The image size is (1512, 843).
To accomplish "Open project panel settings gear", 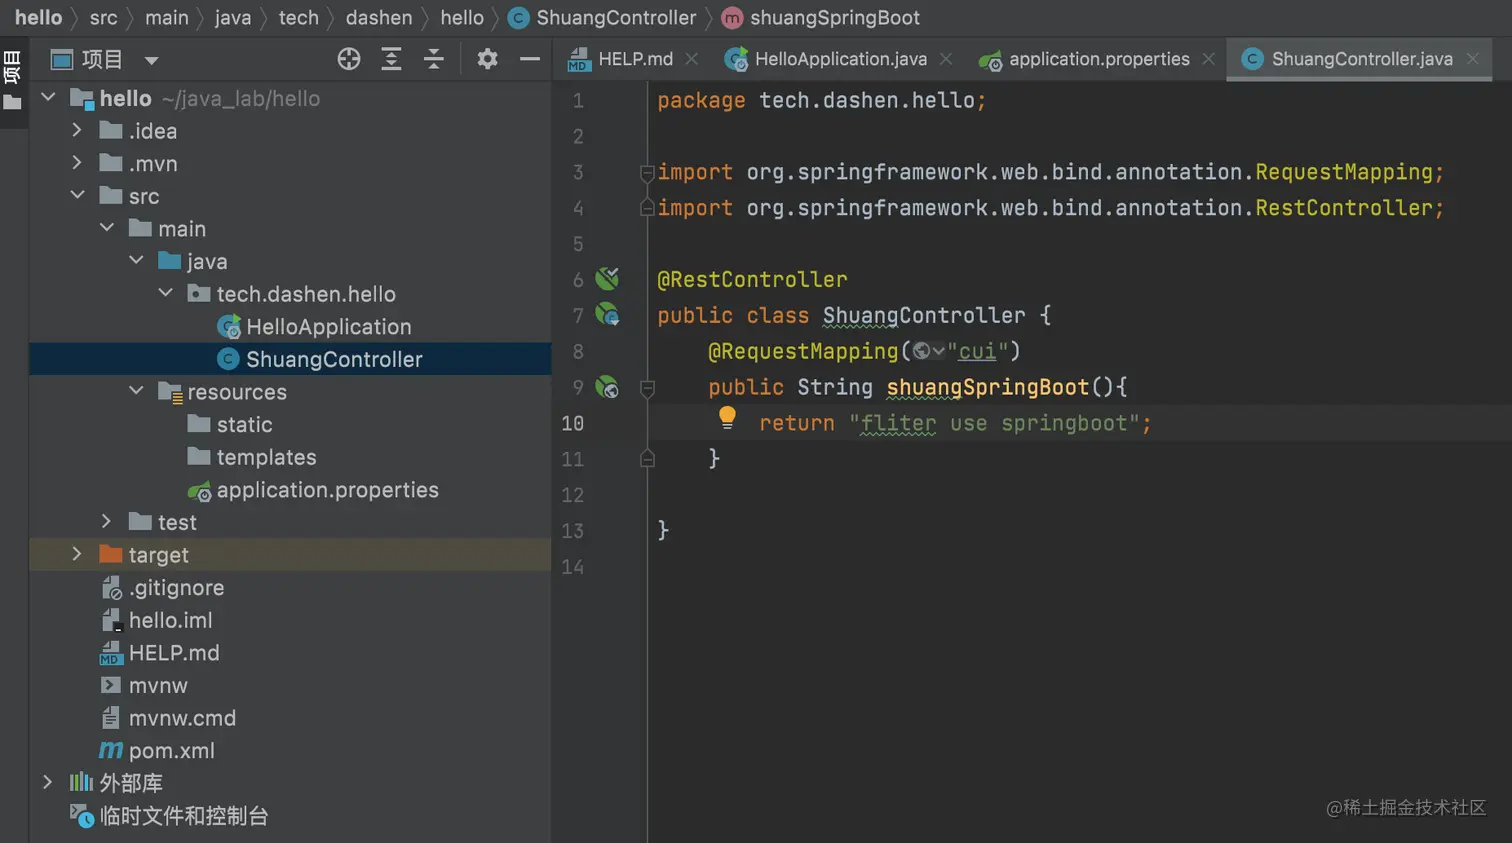I will point(487,59).
